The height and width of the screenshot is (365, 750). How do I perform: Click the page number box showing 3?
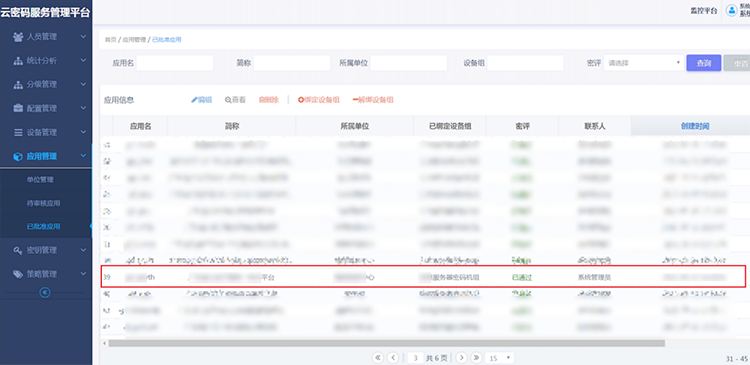pos(416,358)
